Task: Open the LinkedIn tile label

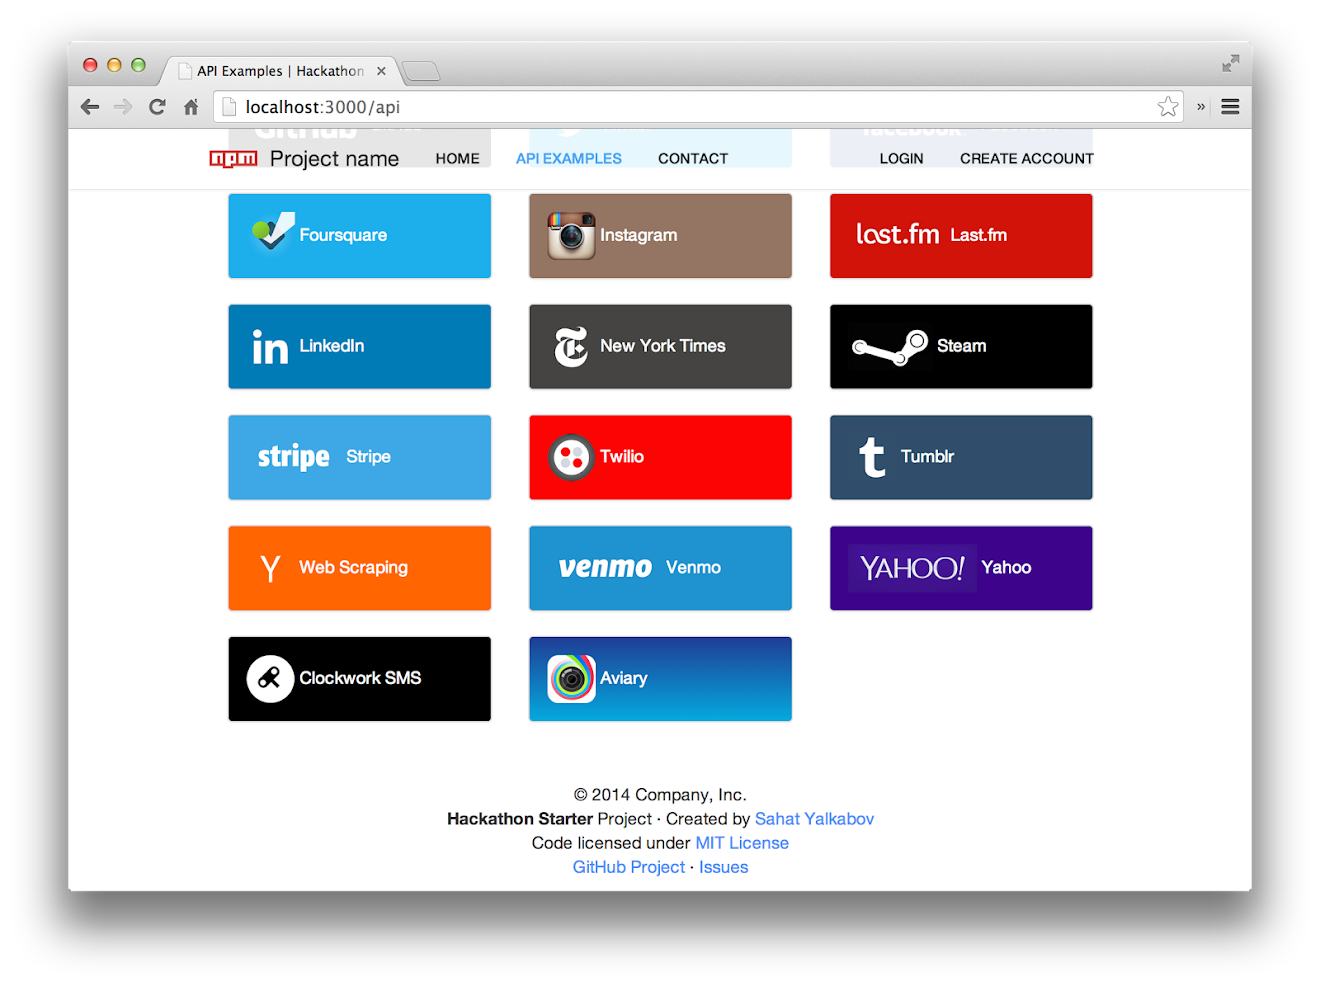Action: click(331, 346)
